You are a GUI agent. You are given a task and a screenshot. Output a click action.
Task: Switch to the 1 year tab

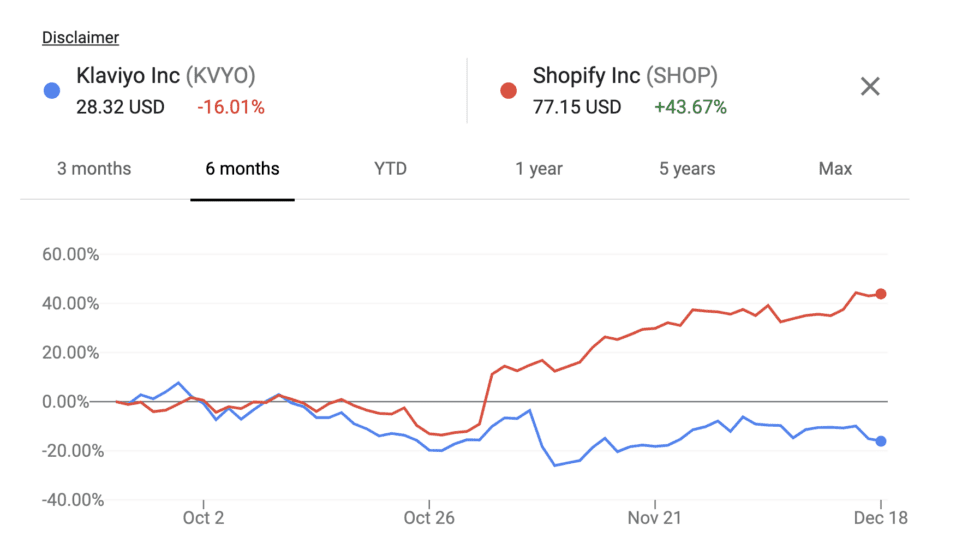pyautogui.click(x=539, y=169)
